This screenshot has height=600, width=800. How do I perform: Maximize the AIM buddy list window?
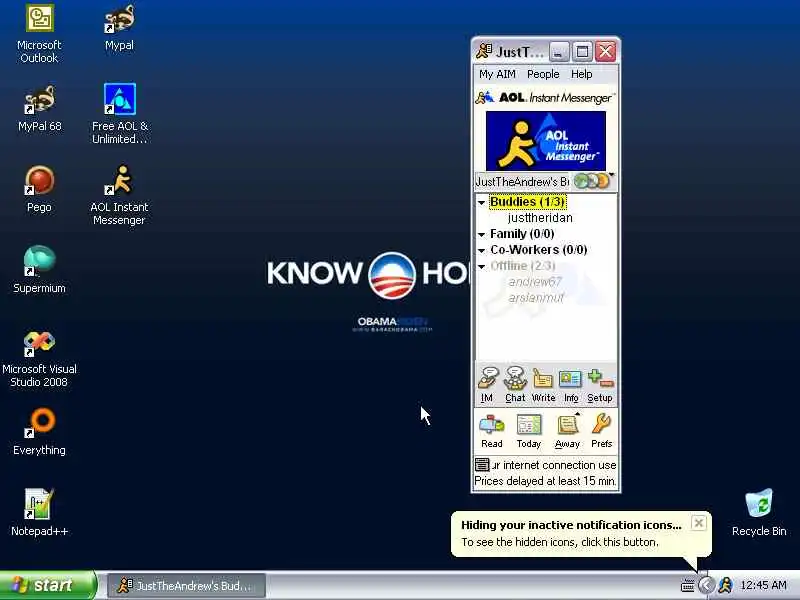(582, 52)
